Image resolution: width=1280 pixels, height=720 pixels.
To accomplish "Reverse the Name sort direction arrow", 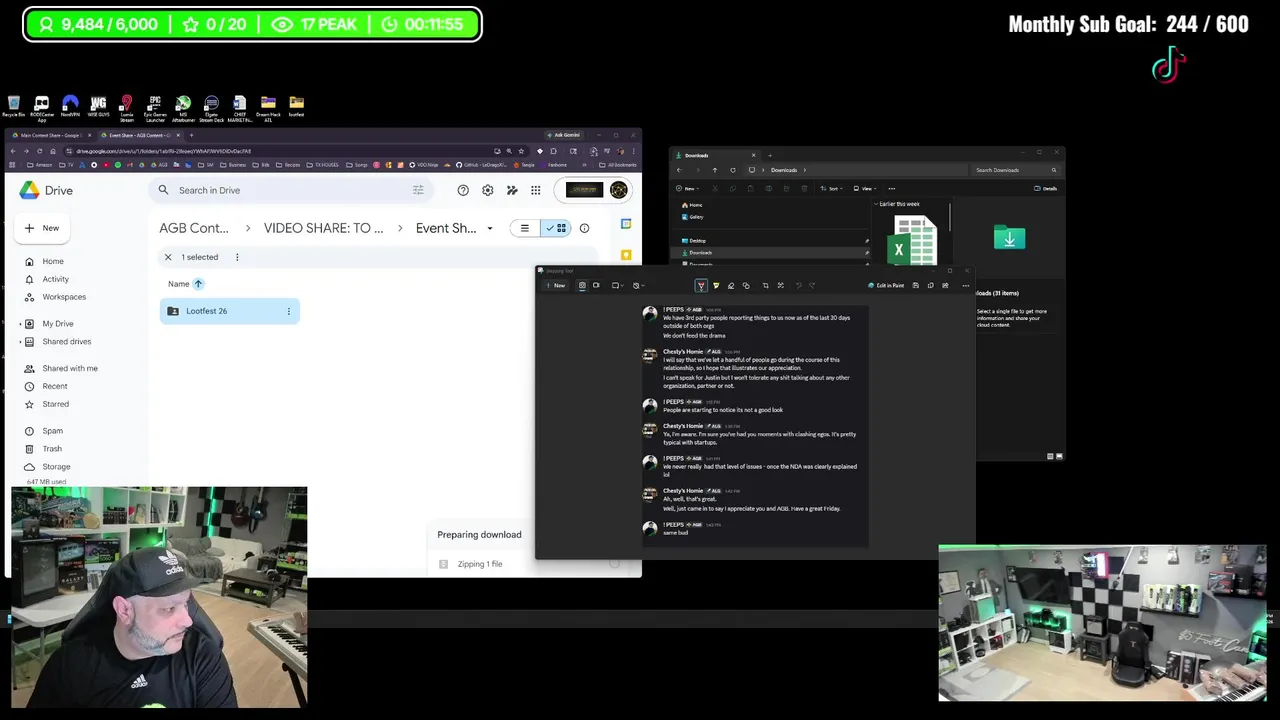I will 198,284.
